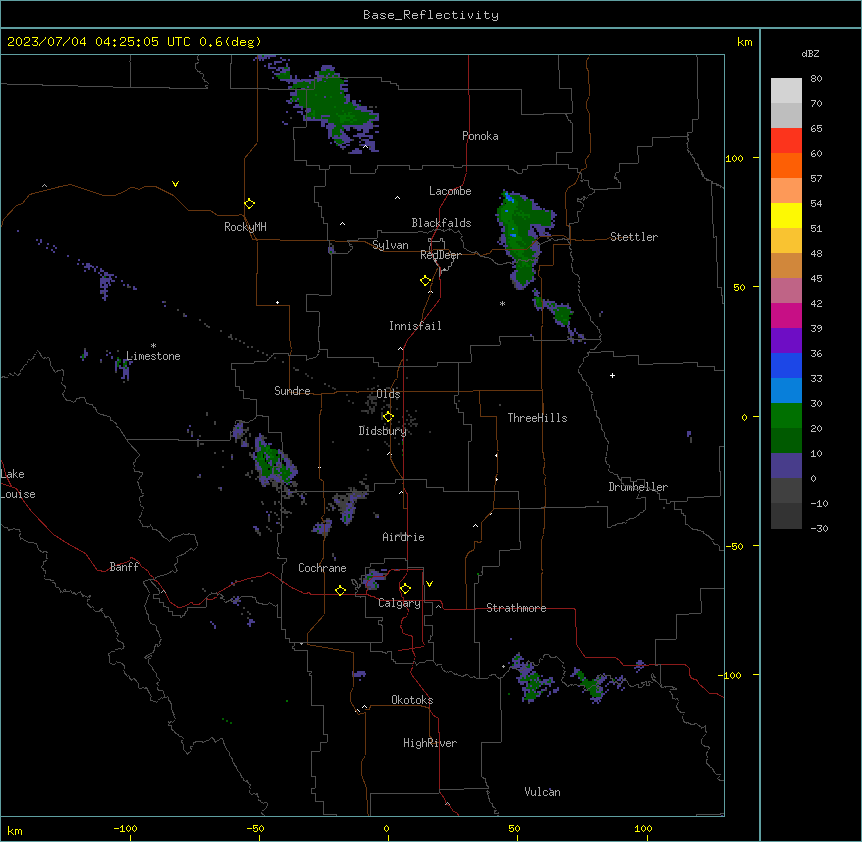Click the -30 value in dBZ legend

click(x=819, y=528)
